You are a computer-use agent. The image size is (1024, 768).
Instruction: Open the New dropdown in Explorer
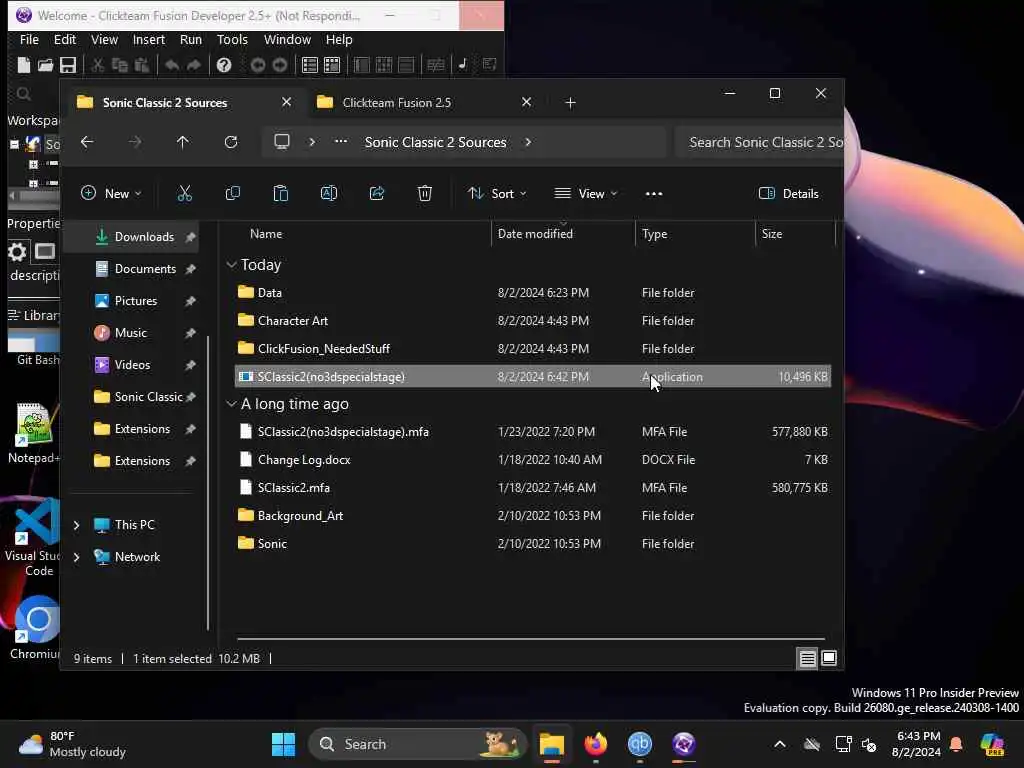click(x=111, y=193)
